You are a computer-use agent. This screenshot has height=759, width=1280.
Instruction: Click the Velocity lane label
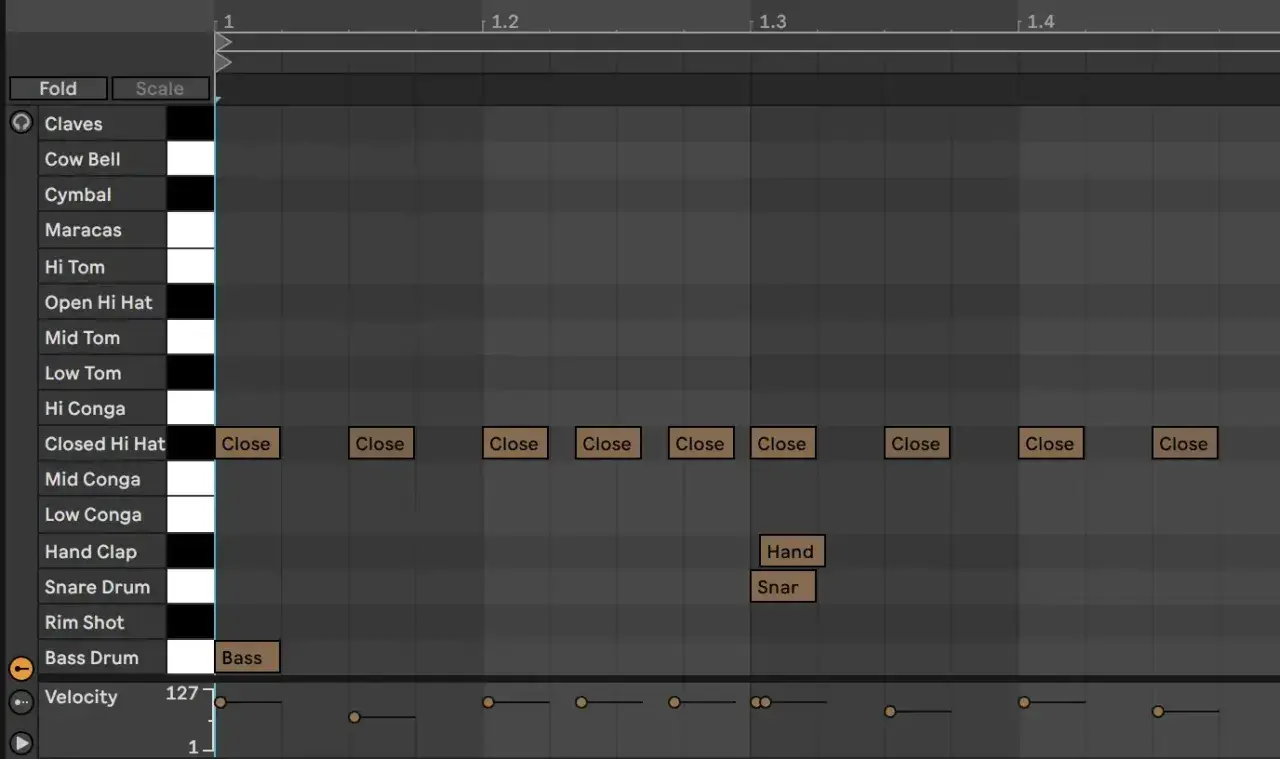pyautogui.click(x=81, y=697)
